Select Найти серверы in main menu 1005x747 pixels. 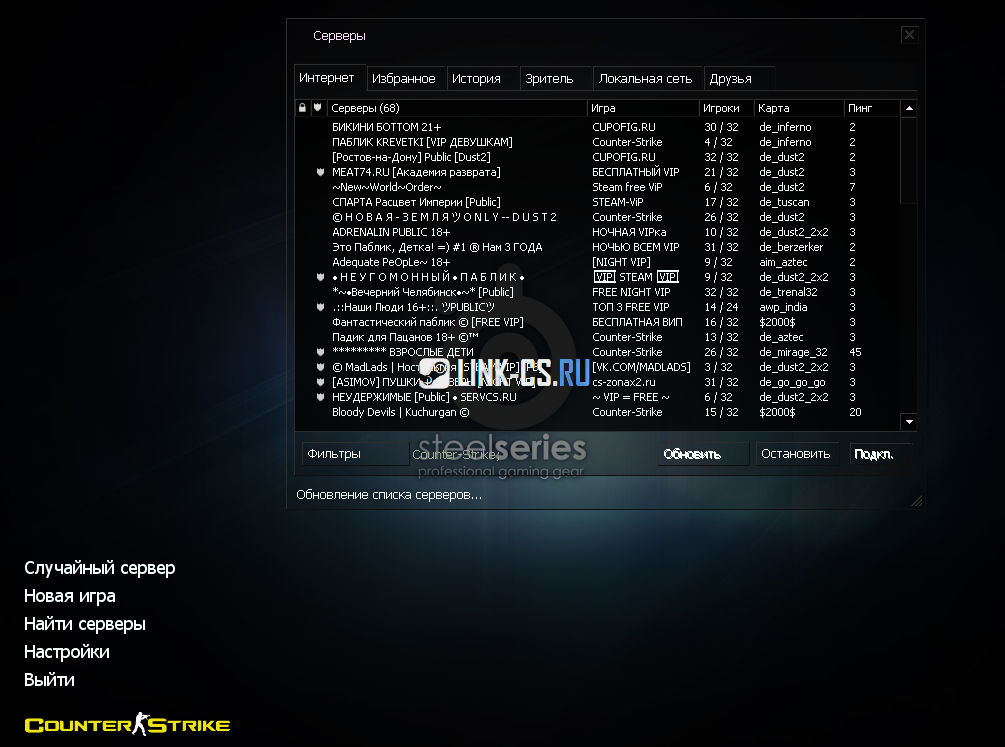[85, 624]
